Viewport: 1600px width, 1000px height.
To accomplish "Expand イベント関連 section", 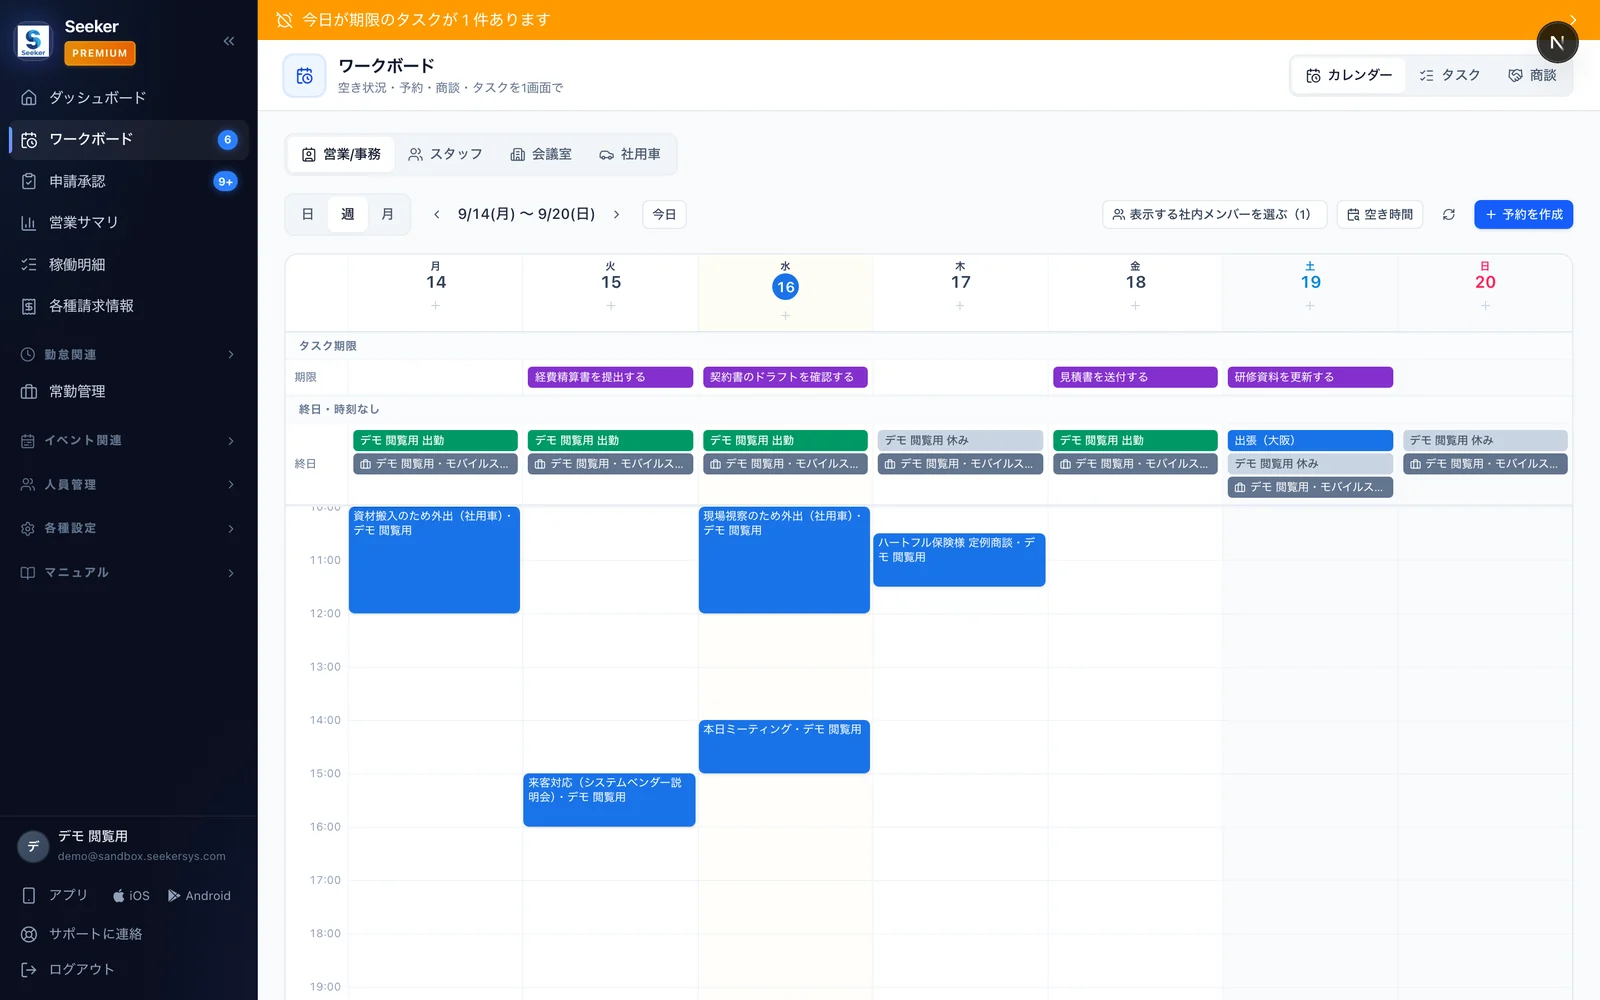I will (128, 440).
